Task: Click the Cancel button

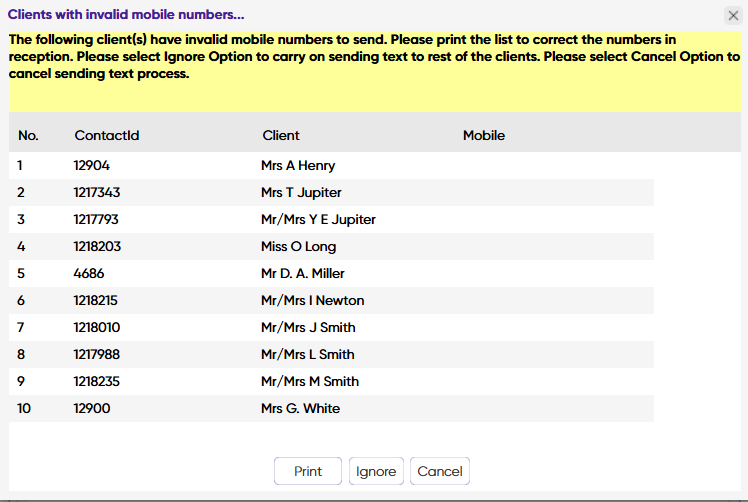Action: coord(440,471)
